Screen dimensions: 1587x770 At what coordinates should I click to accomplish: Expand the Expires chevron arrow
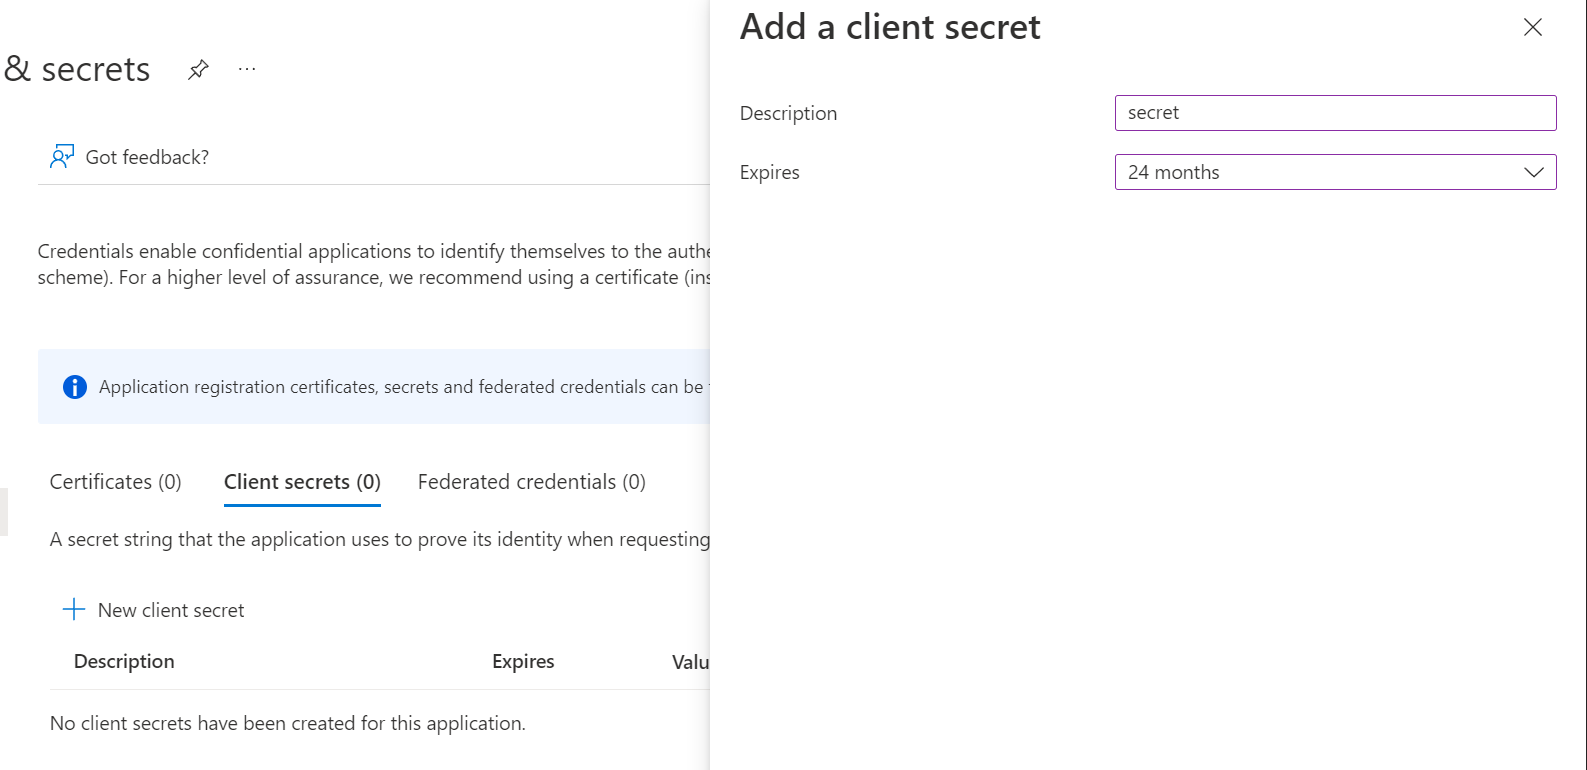click(x=1534, y=172)
